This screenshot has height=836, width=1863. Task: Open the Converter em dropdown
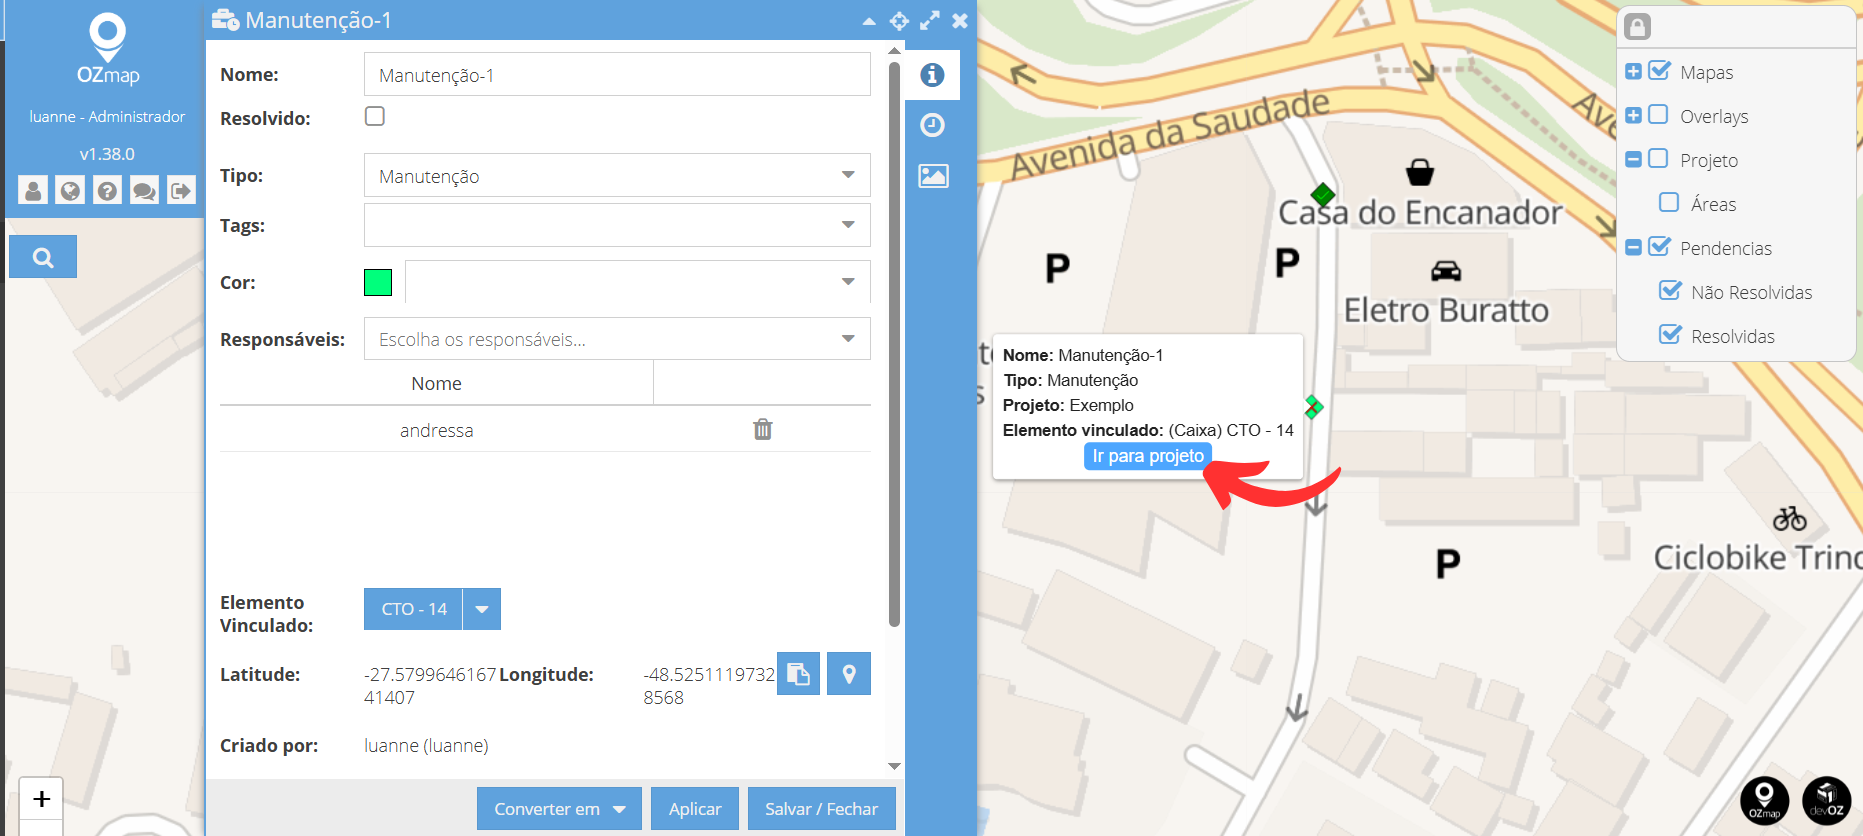[x=558, y=808]
